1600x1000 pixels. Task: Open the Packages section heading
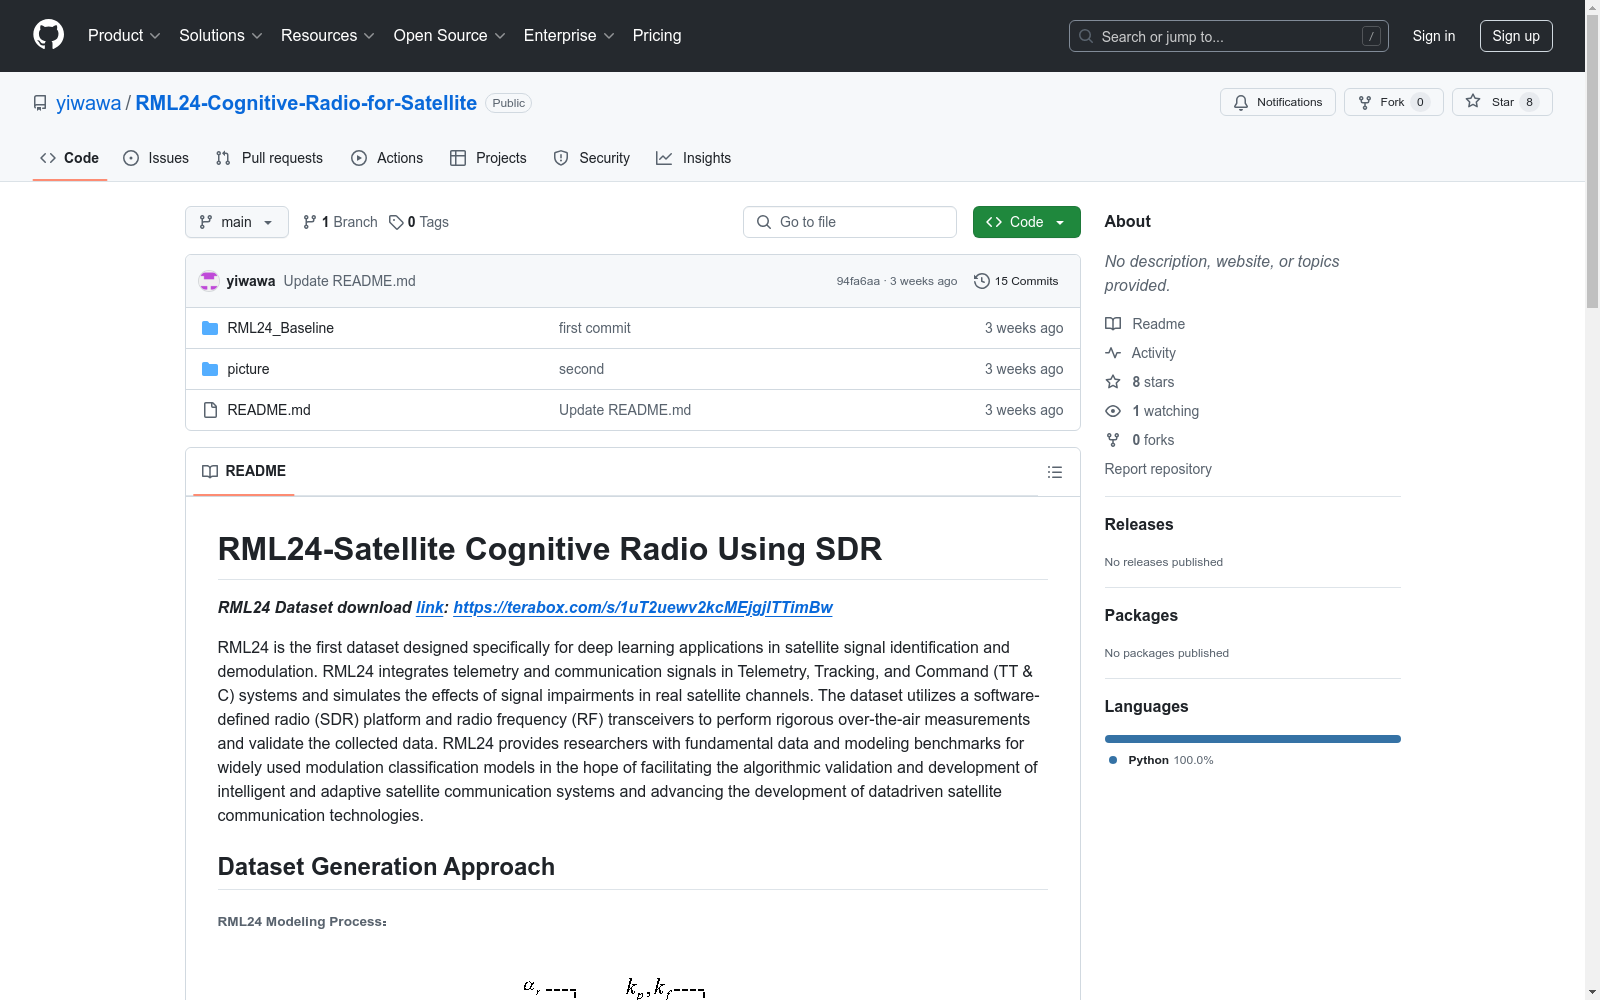tap(1141, 615)
